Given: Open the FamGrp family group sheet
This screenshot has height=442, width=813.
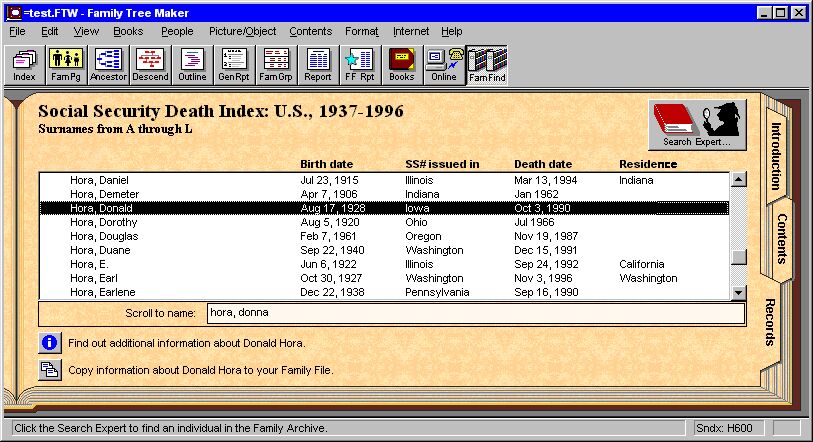Looking at the screenshot, I should click(276, 65).
